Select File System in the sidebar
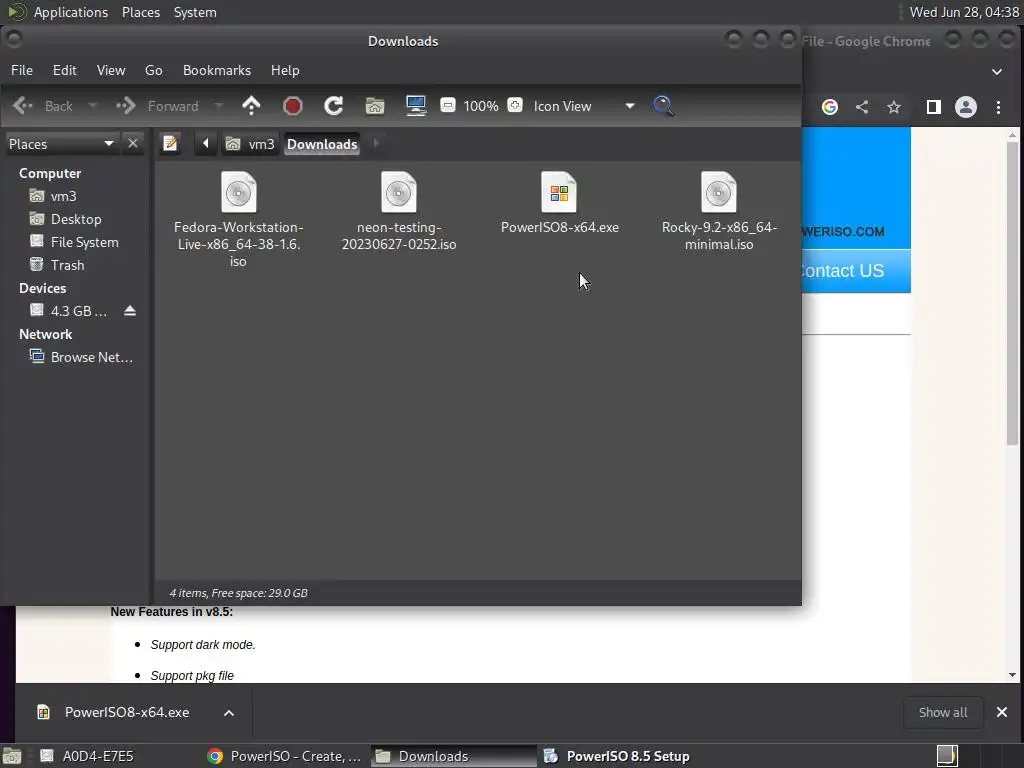This screenshot has height=768, width=1024. [x=84, y=242]
